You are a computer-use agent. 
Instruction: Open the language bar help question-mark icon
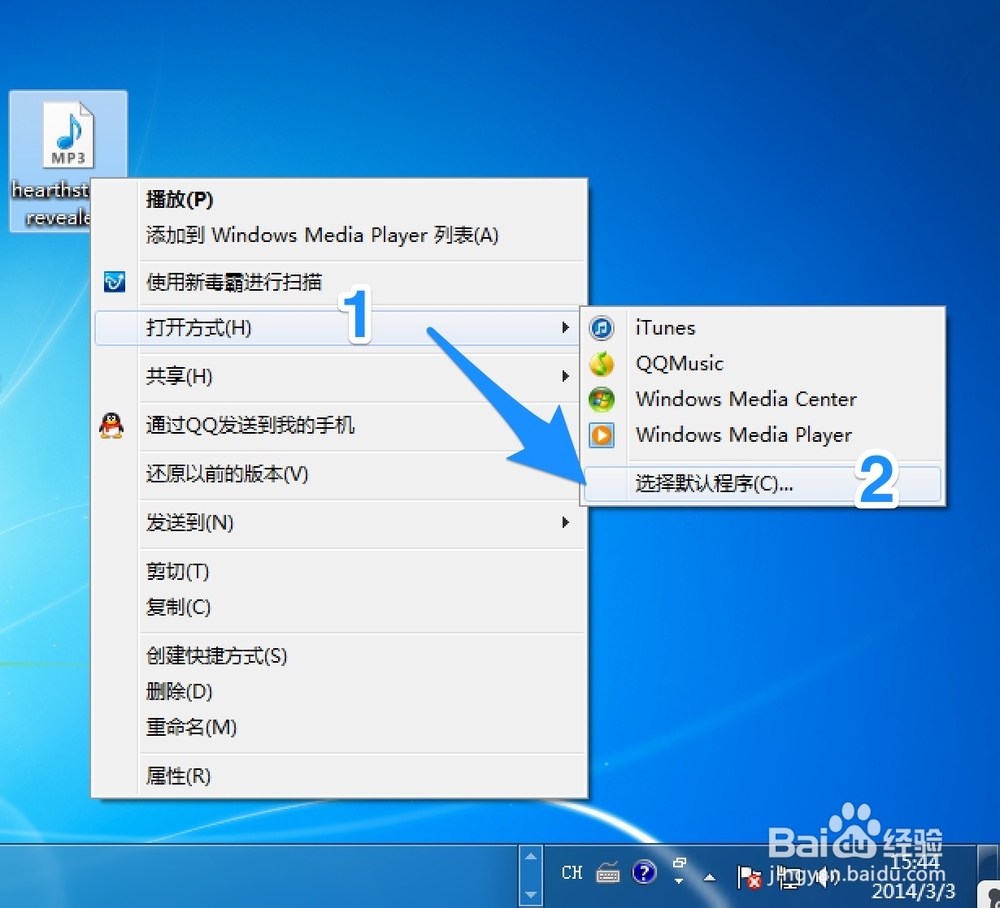tap(644, 872)
